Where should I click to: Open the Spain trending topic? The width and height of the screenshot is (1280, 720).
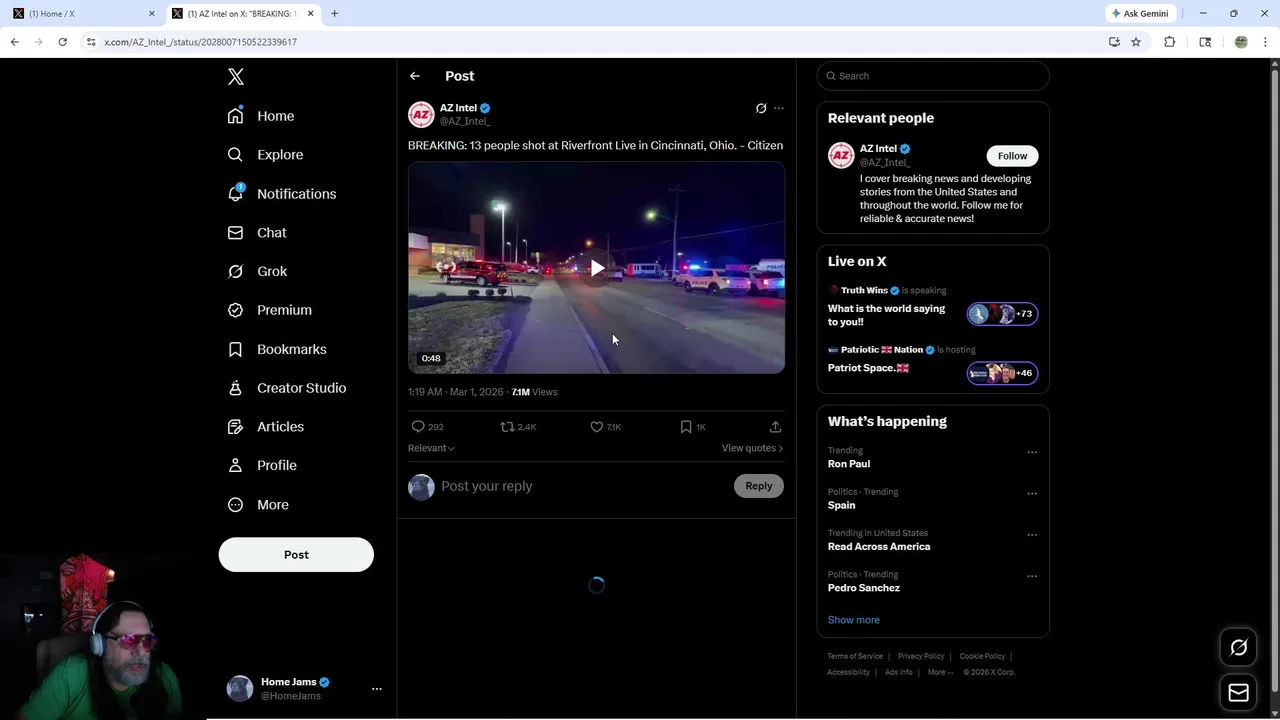point(841,505)
